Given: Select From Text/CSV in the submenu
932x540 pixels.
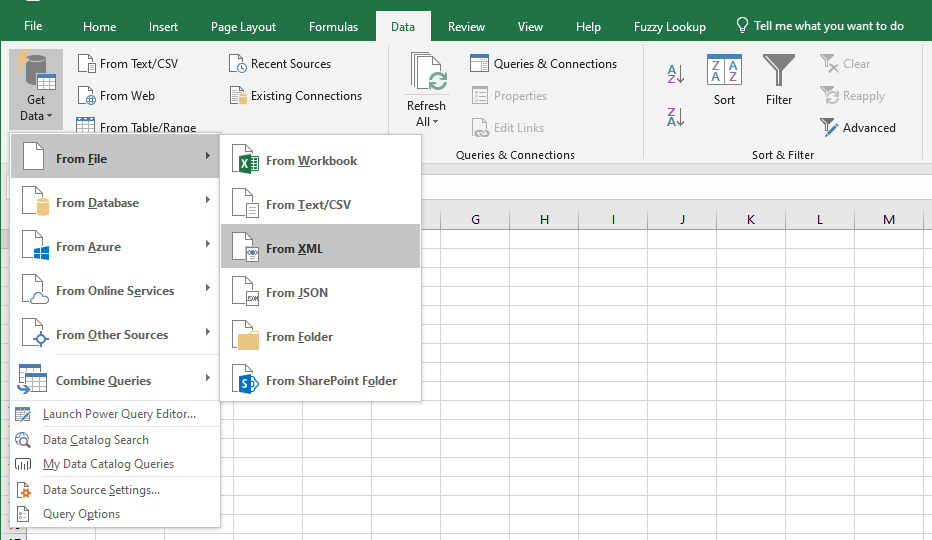Looking at the screenshot, I should click(x=320, y=205).
